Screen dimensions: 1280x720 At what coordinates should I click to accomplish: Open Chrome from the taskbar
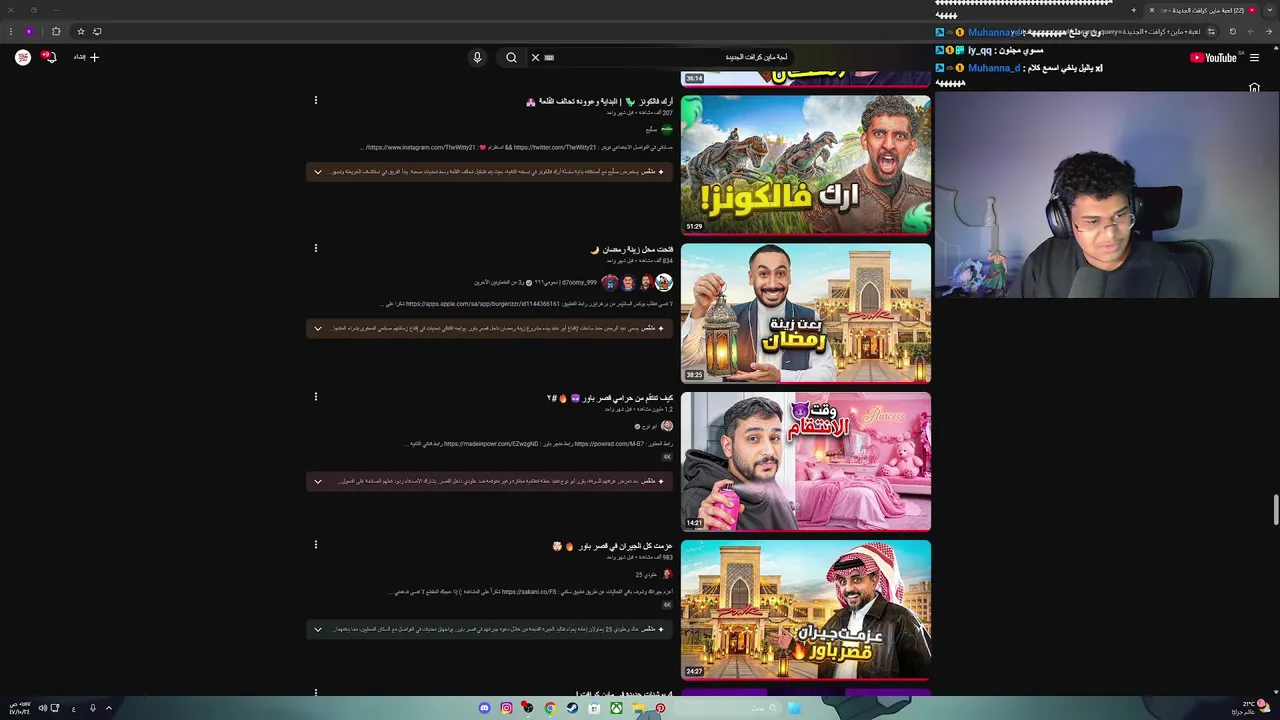click(550, 708)
